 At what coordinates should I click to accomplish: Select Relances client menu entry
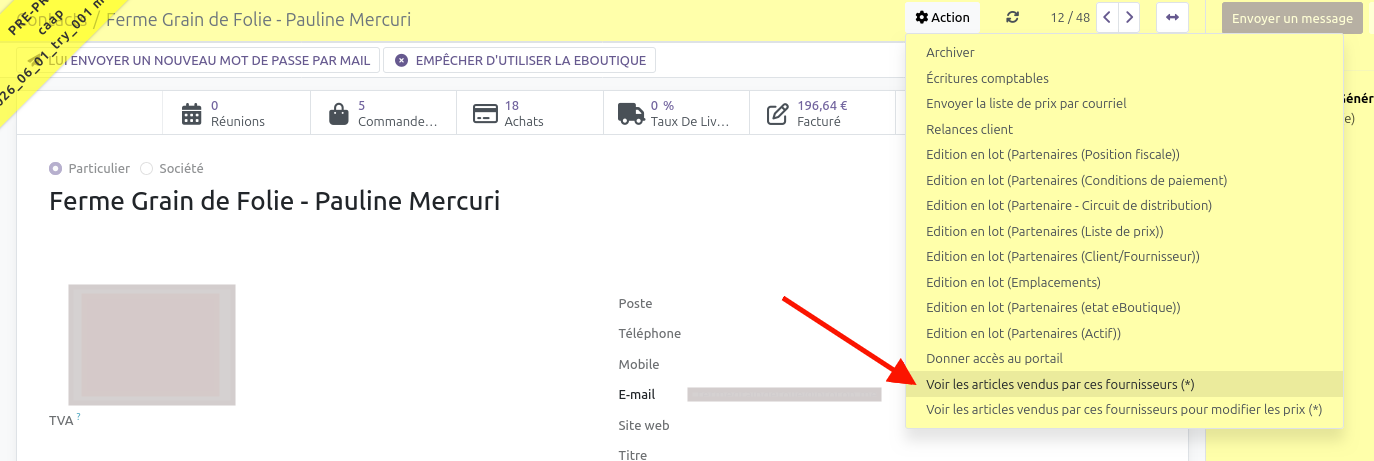click(1124, 129)
